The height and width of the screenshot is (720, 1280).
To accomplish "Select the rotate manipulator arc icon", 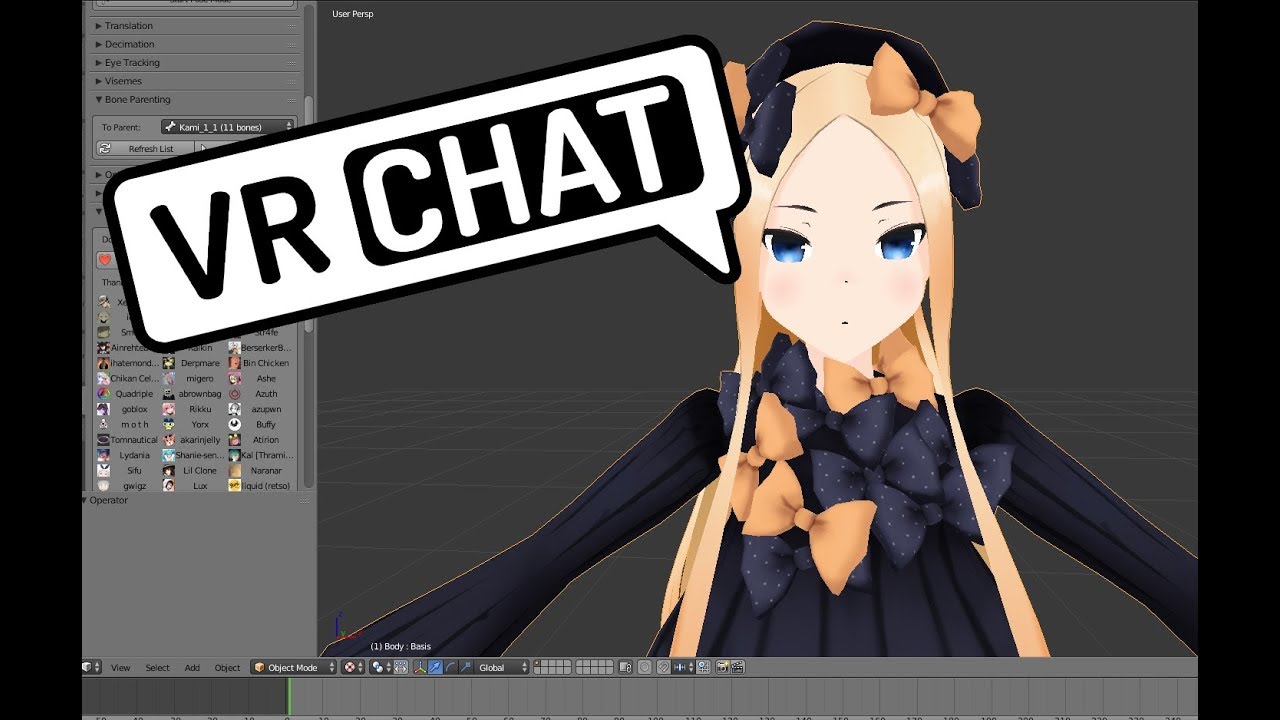I will (450, 667).
